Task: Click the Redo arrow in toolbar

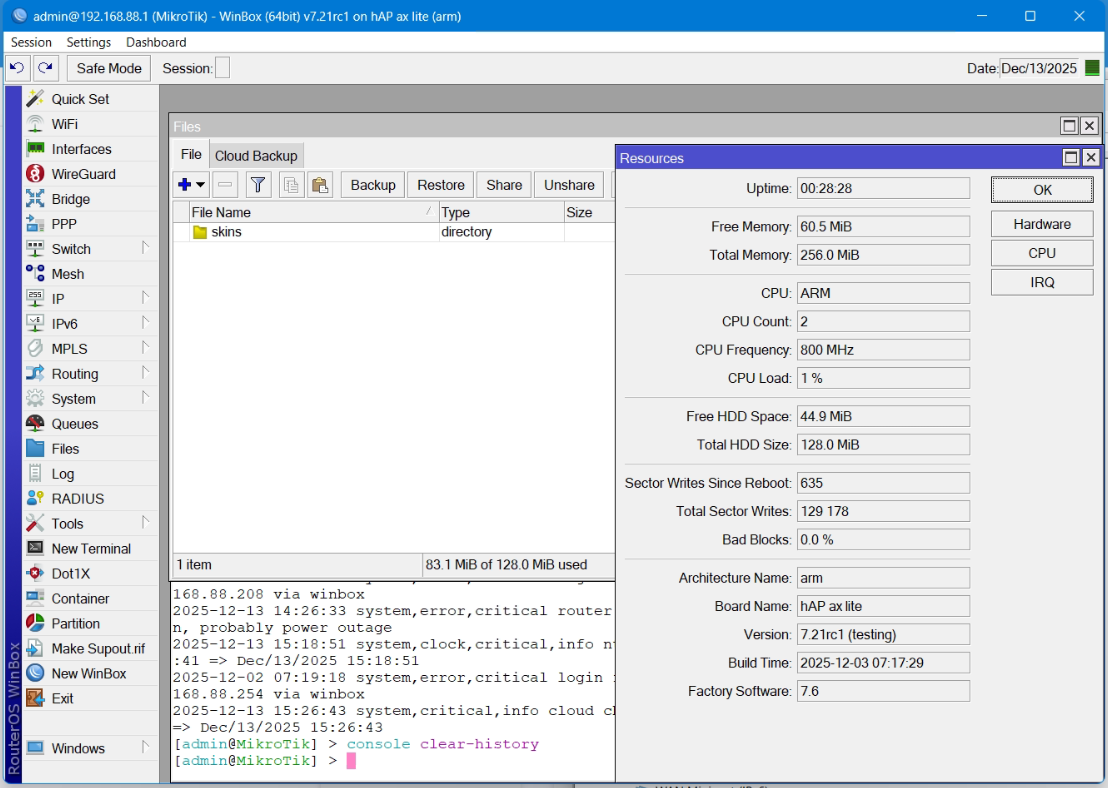Action: click(45, 68)
